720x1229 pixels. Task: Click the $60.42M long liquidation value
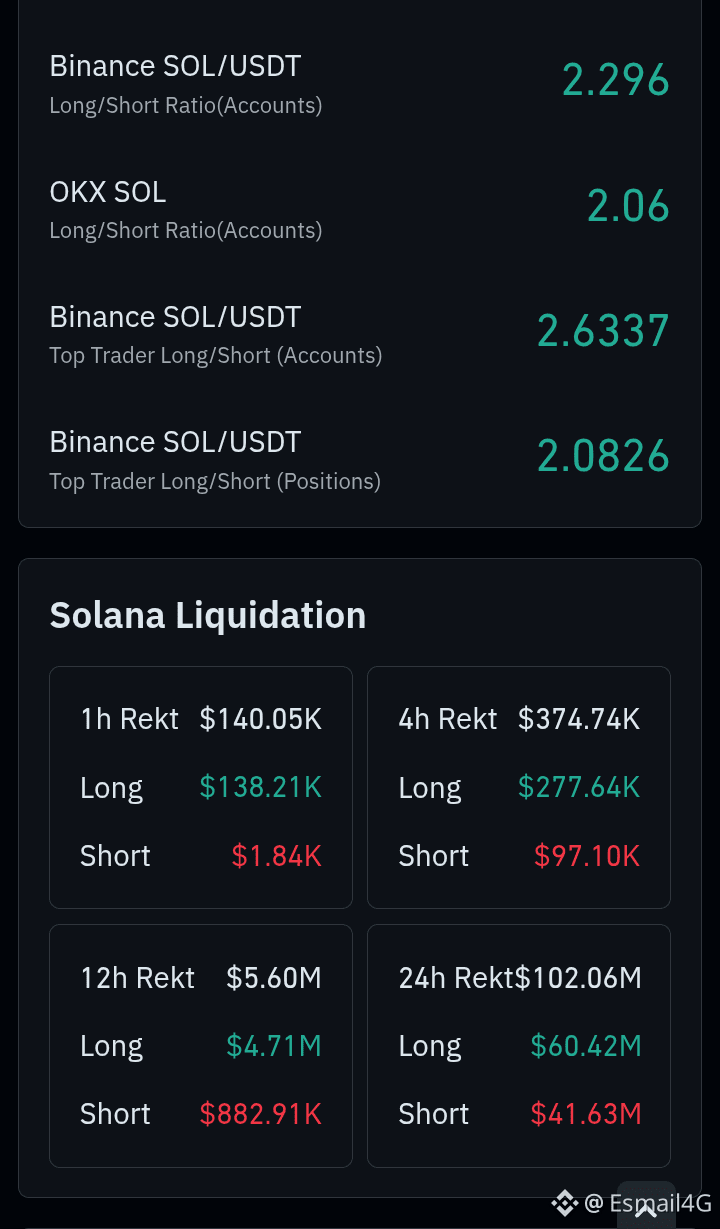586,1045
